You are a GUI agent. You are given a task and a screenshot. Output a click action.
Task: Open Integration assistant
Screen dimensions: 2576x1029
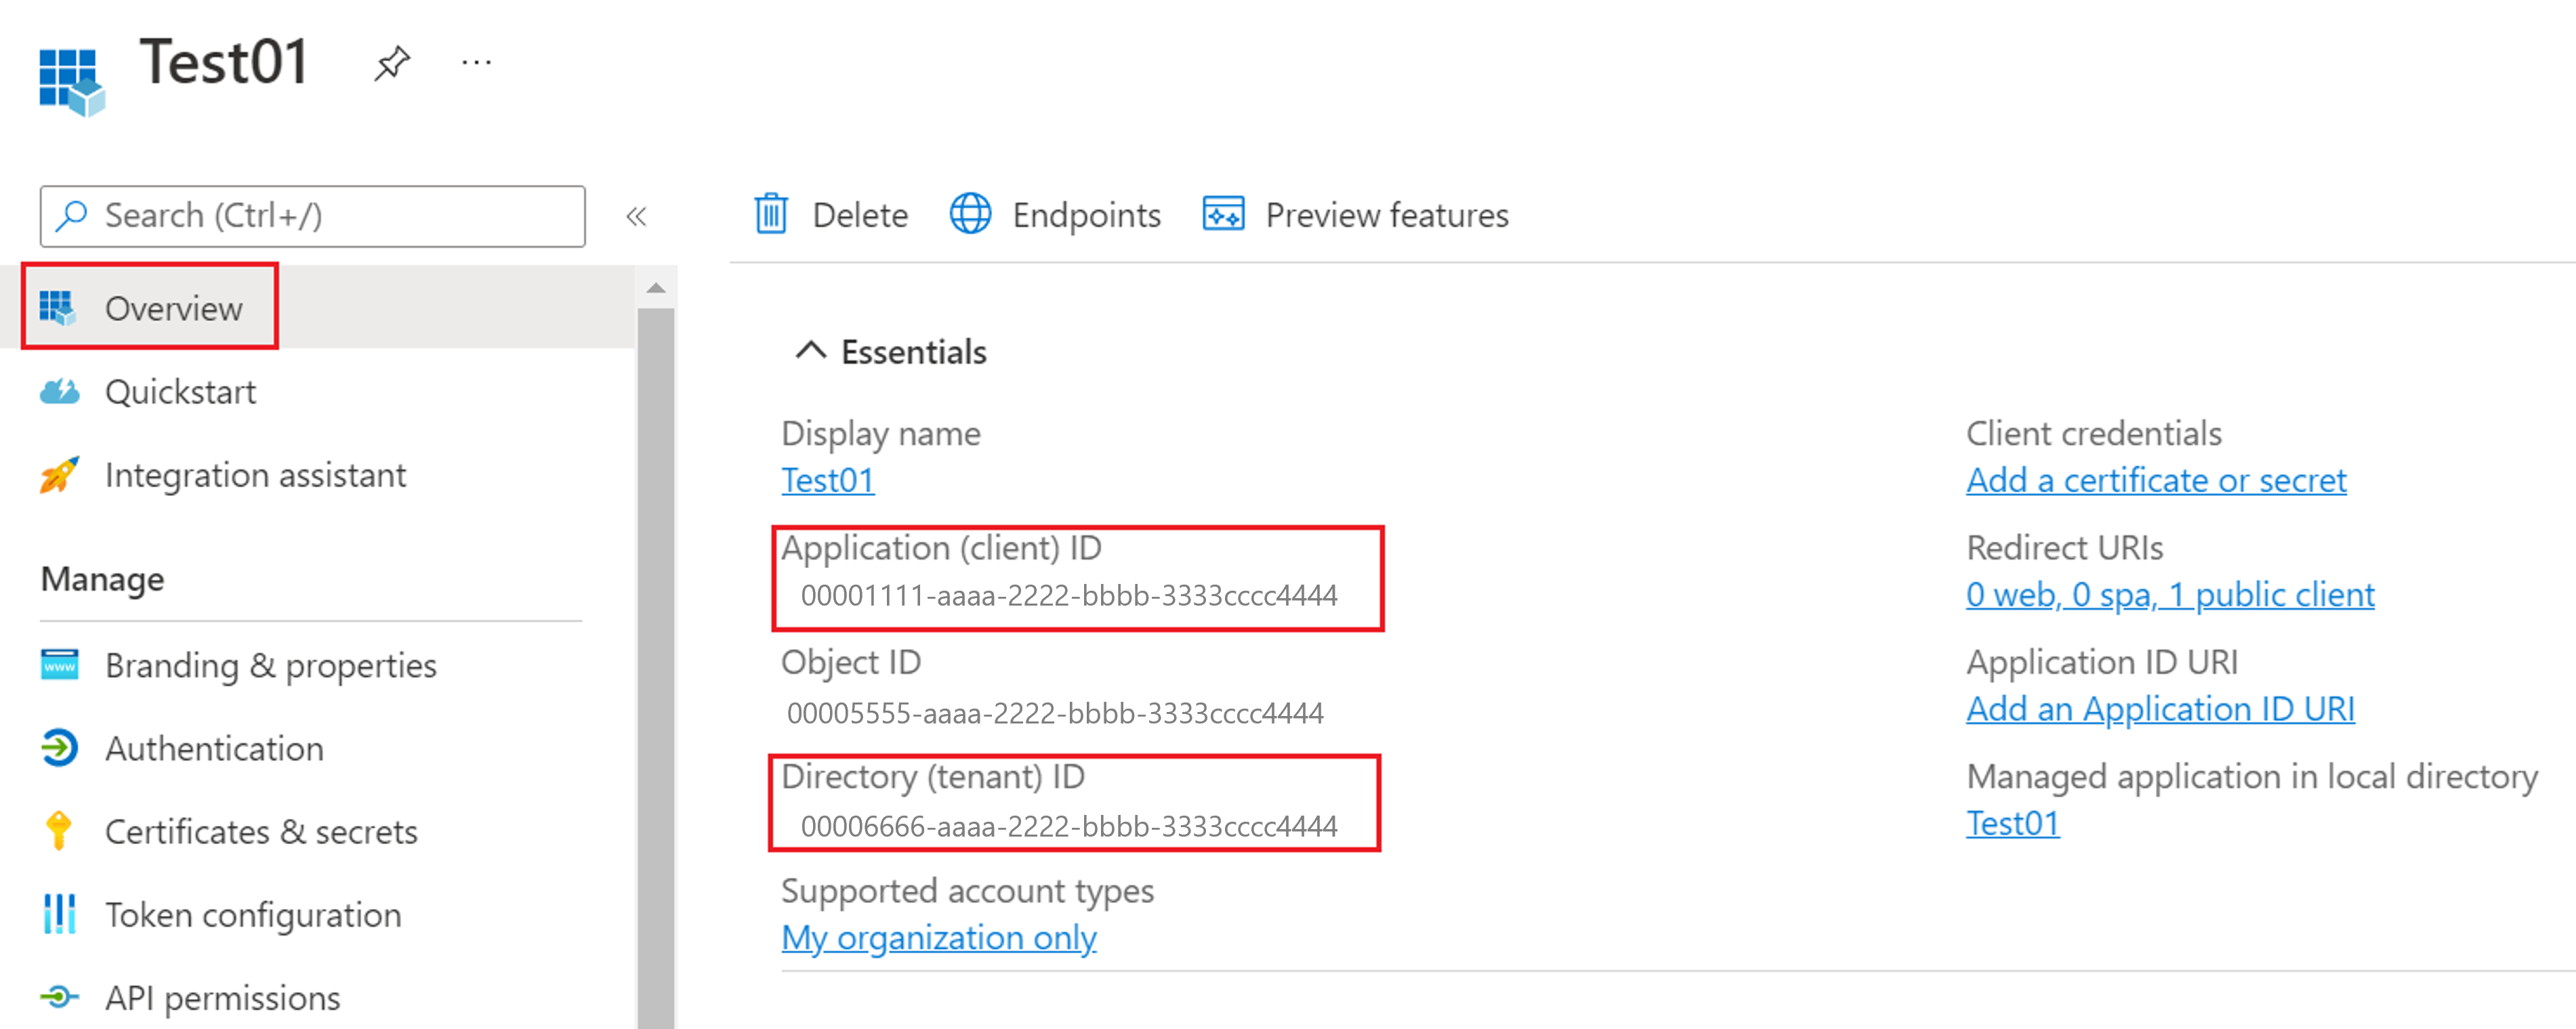pyautogui.click(x=255, y=475)
